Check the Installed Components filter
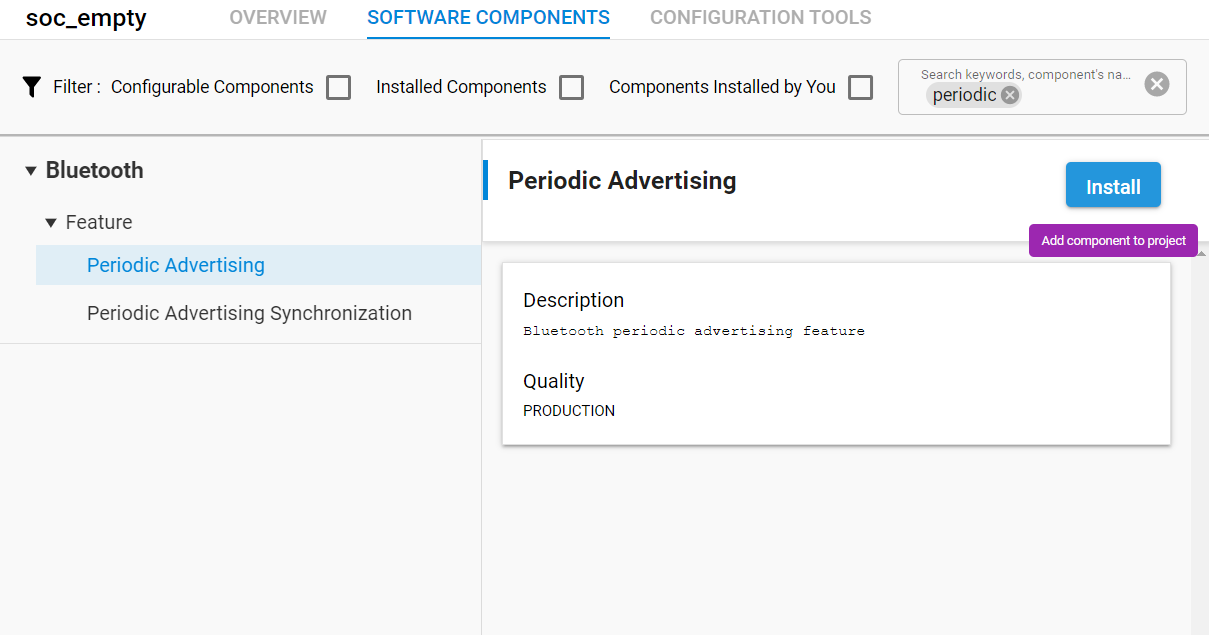 [571, 87]
